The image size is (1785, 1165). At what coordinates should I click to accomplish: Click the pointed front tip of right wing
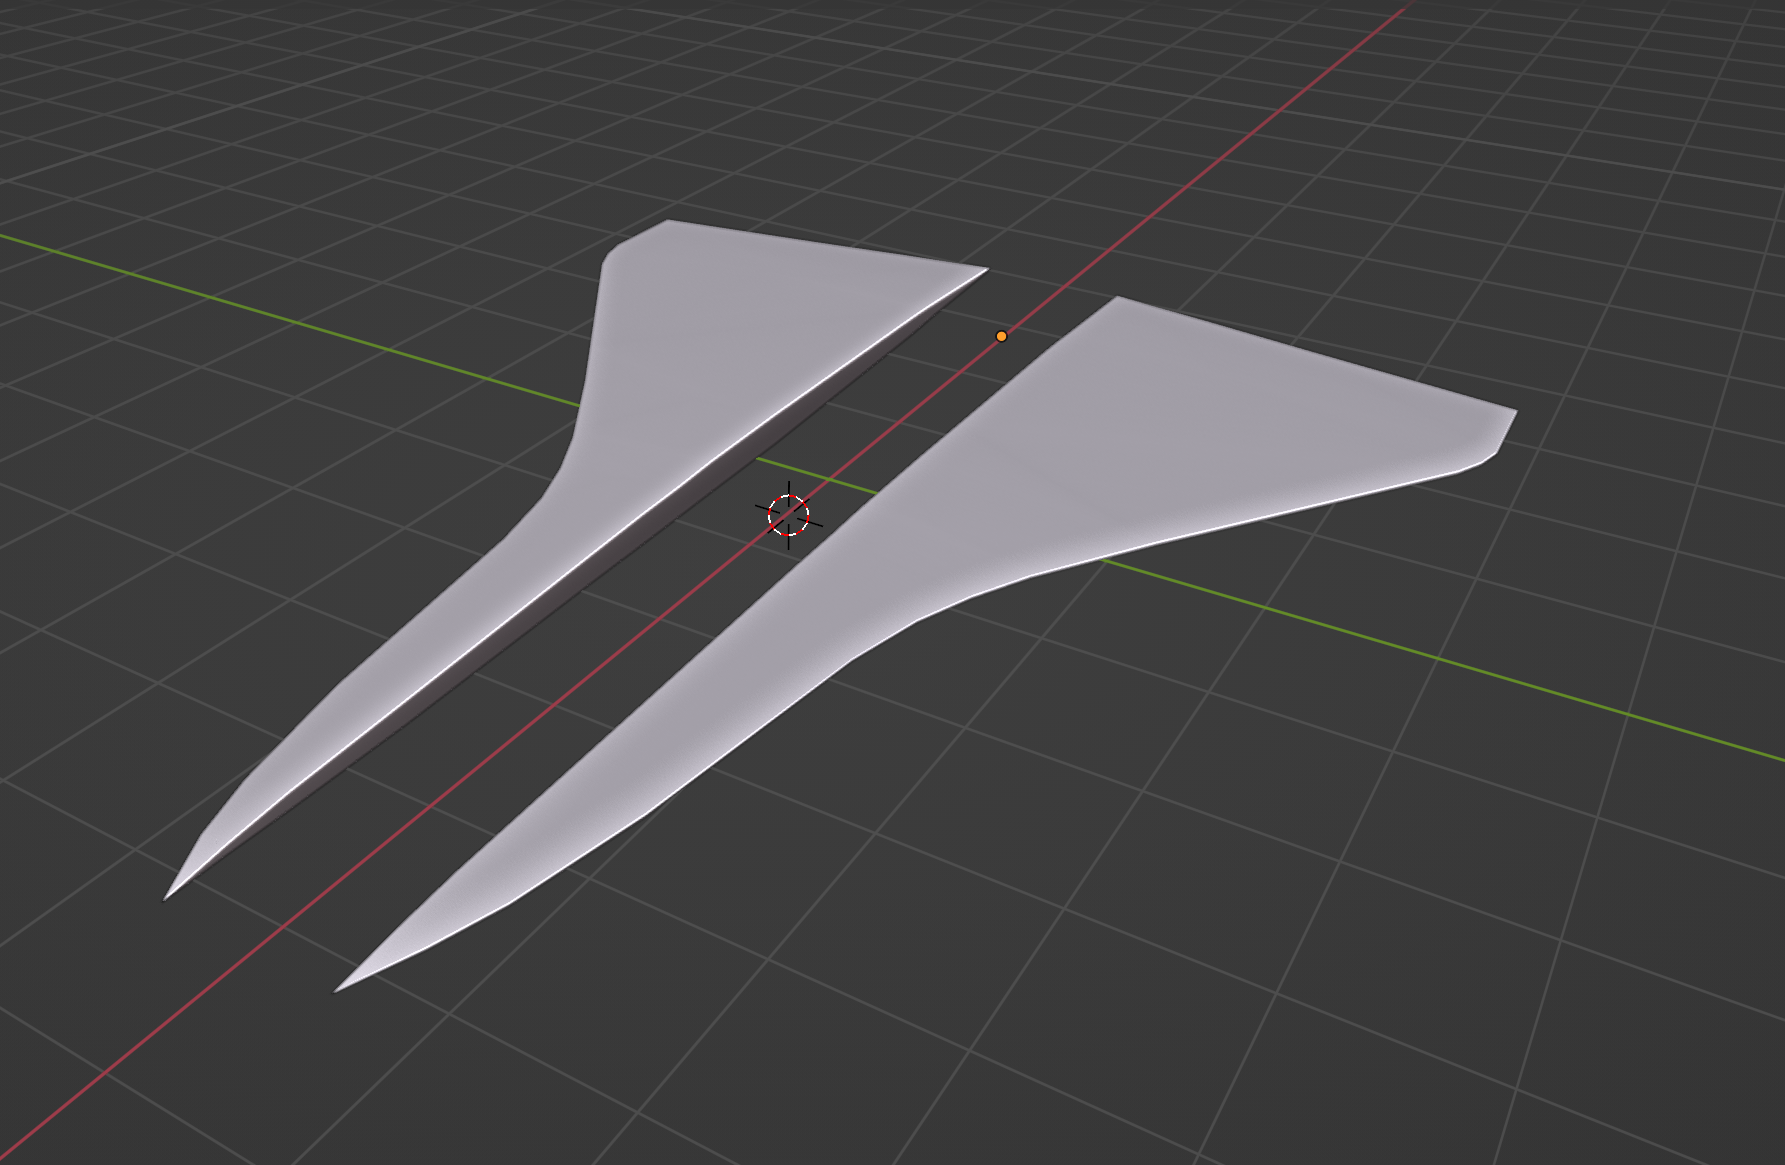pyautogui.click(x=338, y=990)
